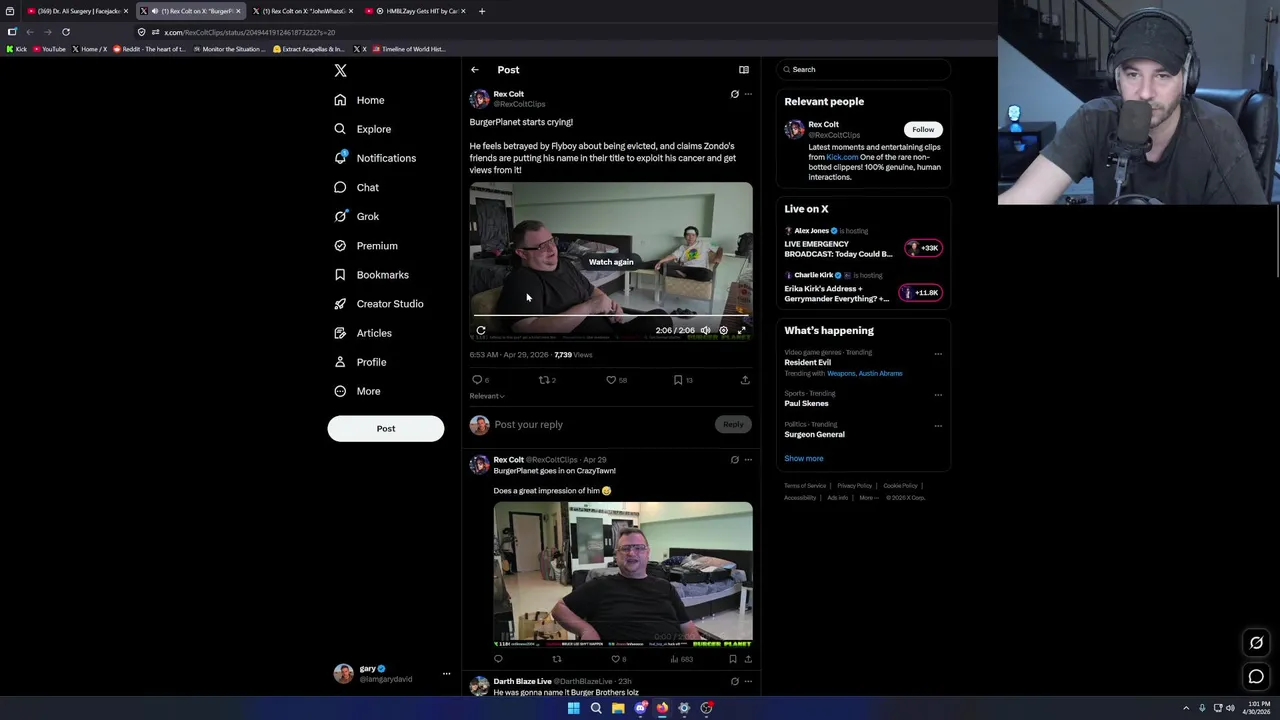Bookmark the main post with 13 bookmarks
Viewport: 1280px width, 720px height.
tap(683, 380)
